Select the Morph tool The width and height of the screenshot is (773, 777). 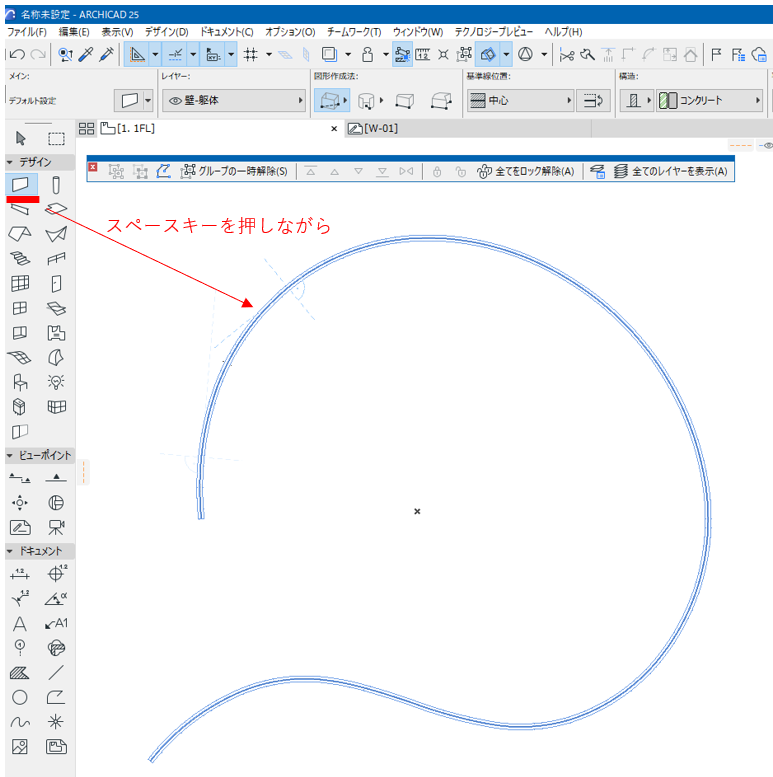[x=56, y=357]
